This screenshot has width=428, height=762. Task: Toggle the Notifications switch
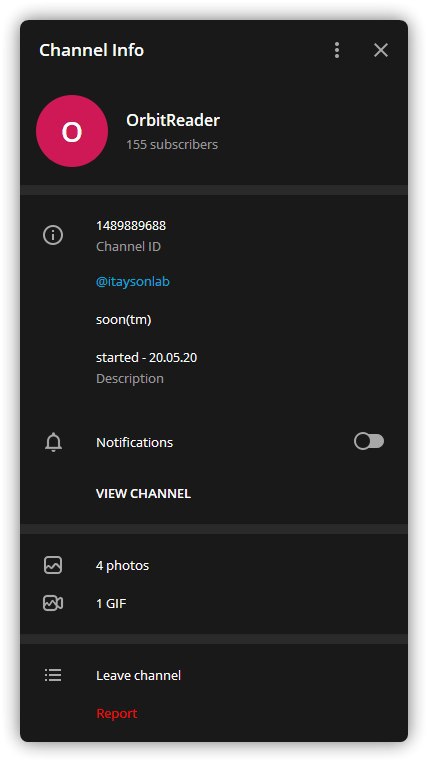click(369, 442)
